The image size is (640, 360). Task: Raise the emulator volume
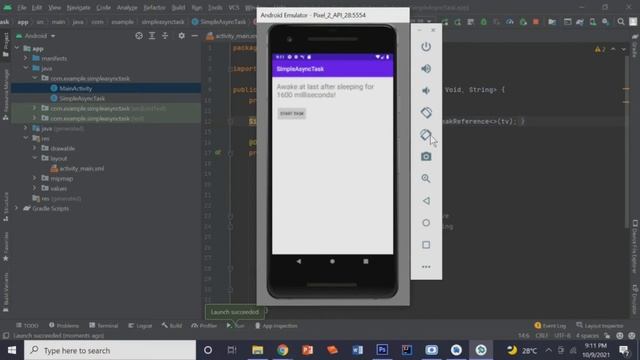pos(426,69)
